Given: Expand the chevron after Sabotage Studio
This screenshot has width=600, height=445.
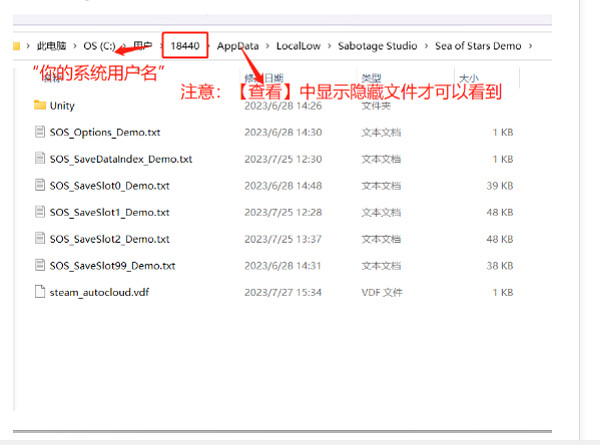Looking at the screenshot, I should [425, 46].
